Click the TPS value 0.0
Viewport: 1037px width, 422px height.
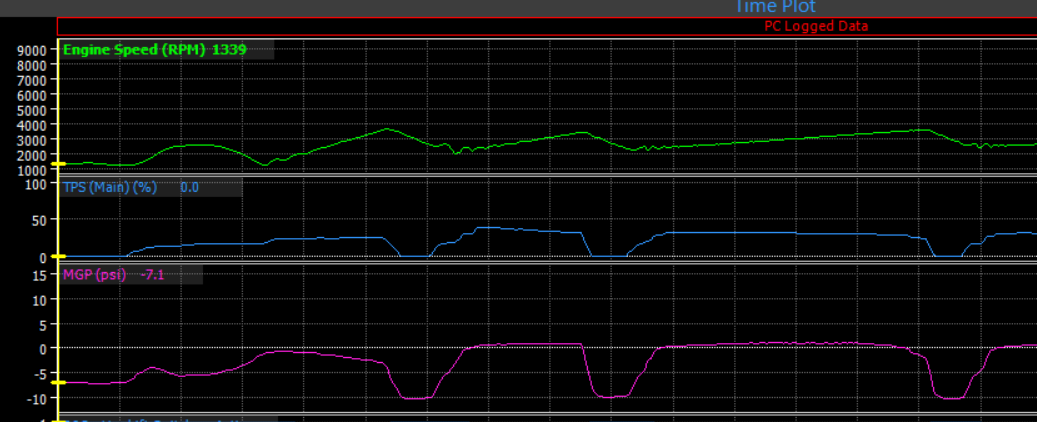point(189,187)
